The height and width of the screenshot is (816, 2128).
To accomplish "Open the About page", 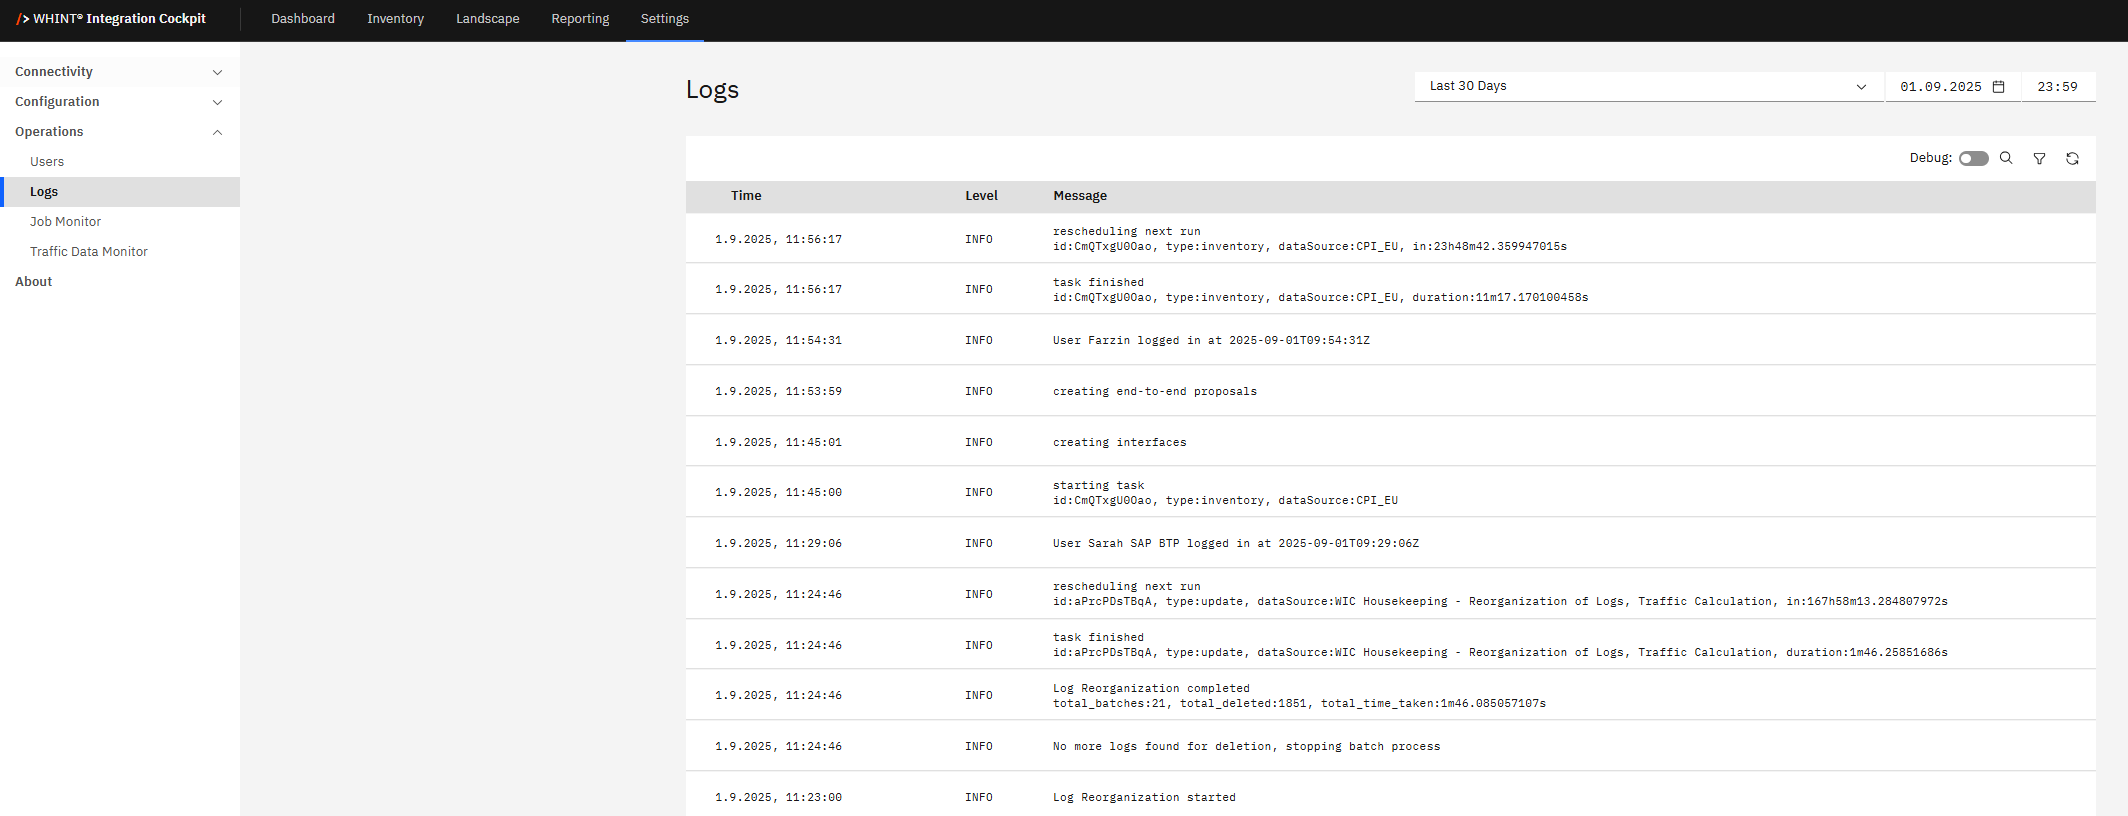I will click(x=34, y=282).
